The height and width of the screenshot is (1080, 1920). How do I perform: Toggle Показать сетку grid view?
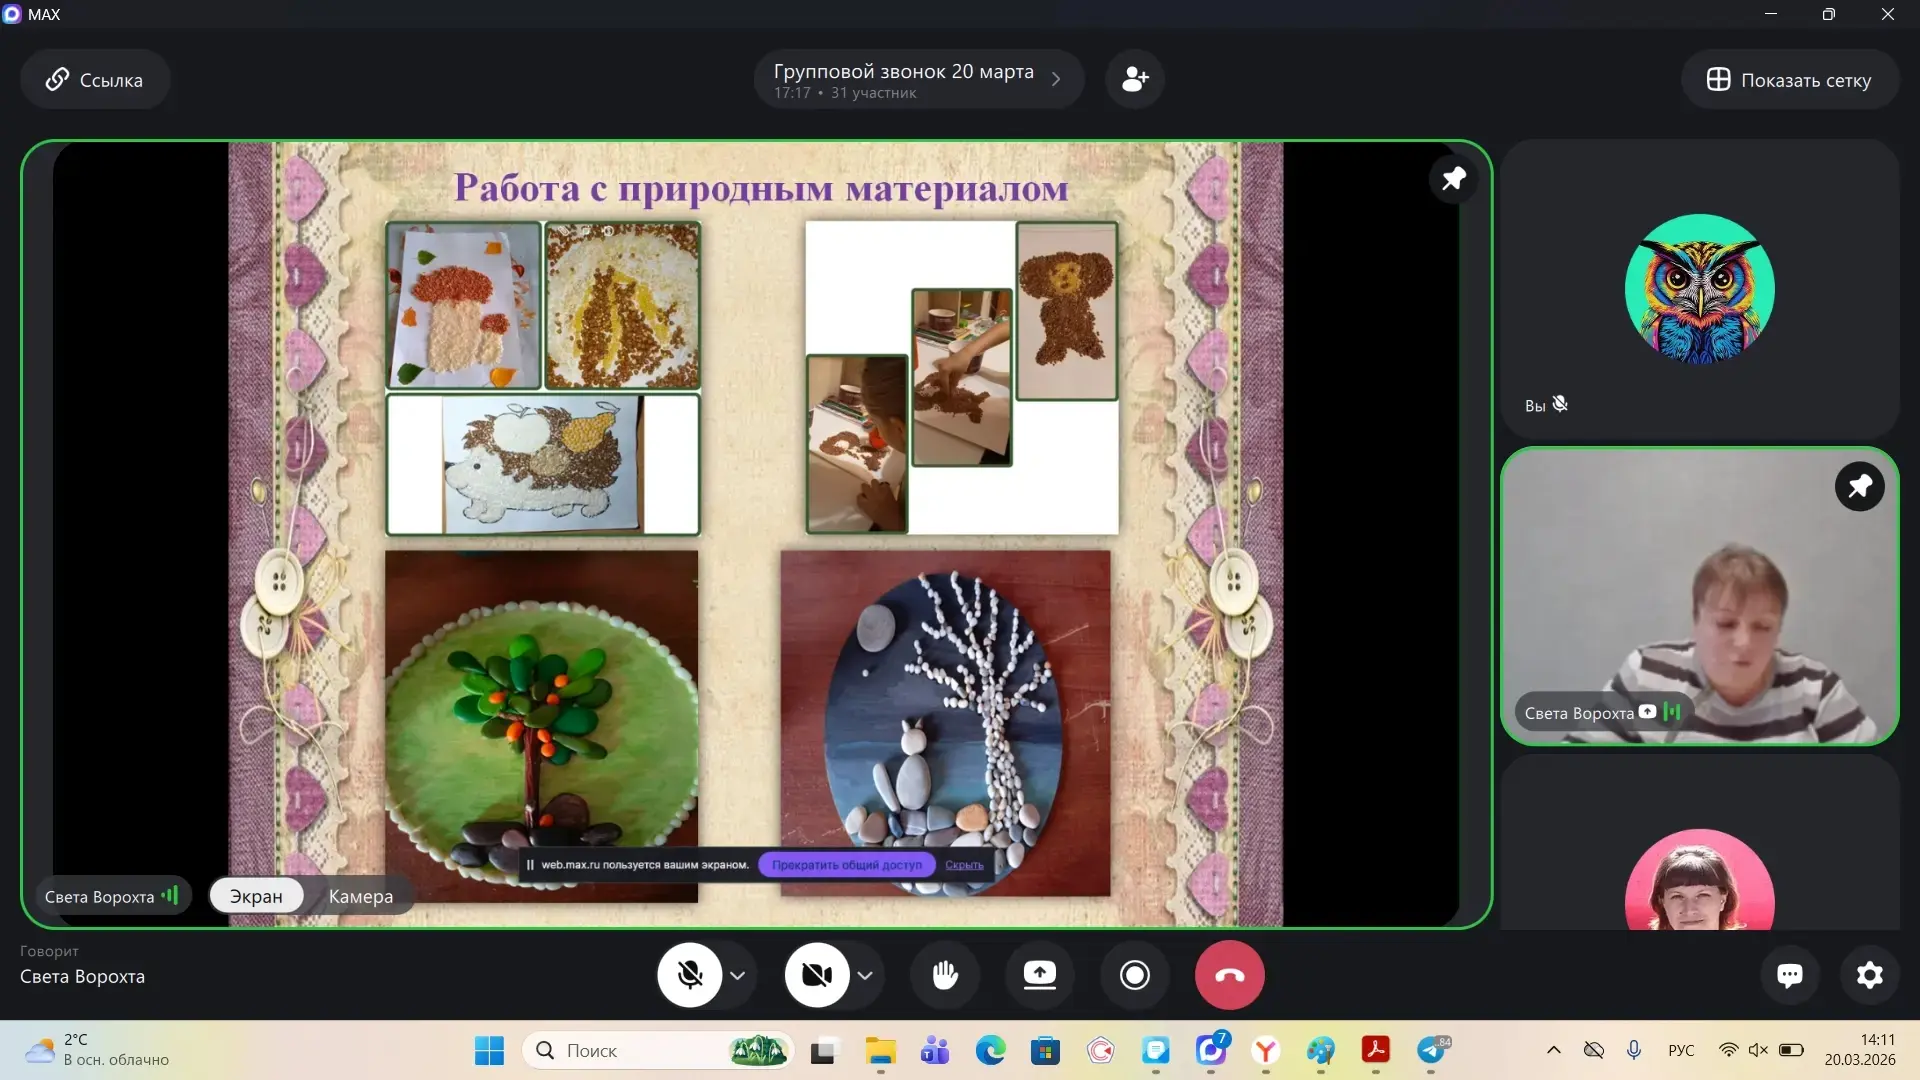pyautogui.click(x=1789, y=80)
